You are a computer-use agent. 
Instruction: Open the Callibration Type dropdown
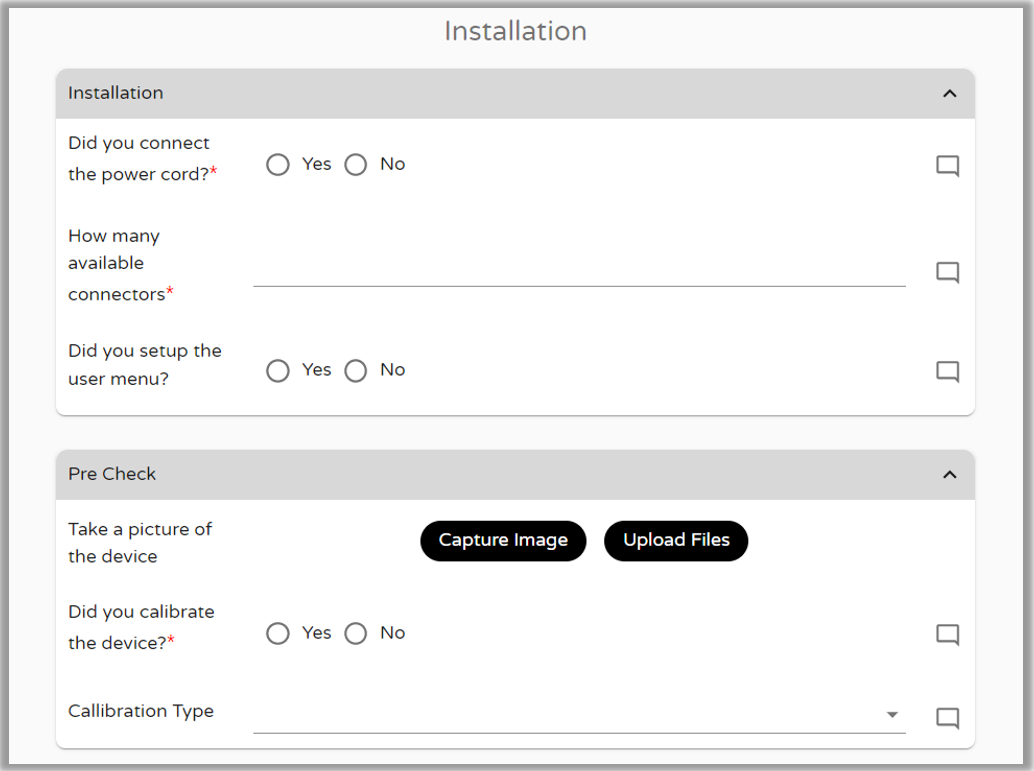(893, 715)
